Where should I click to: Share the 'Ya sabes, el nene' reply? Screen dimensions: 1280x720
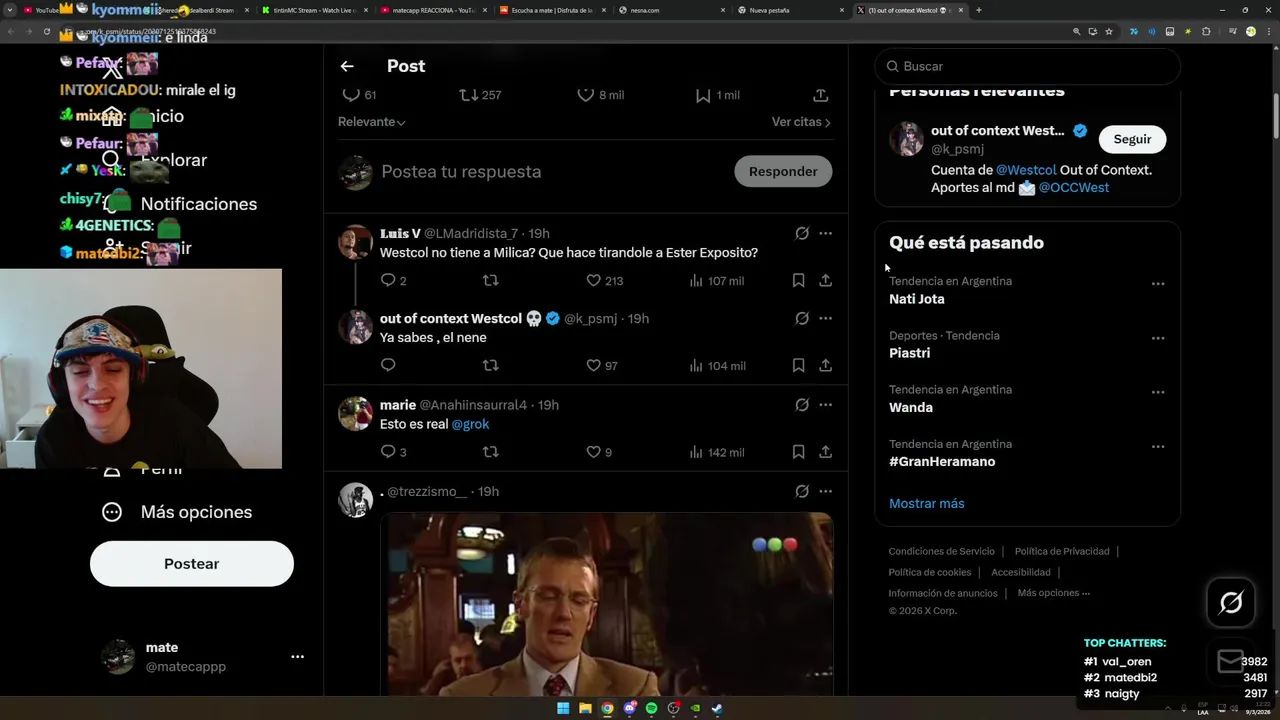click(x=825, y=366)
